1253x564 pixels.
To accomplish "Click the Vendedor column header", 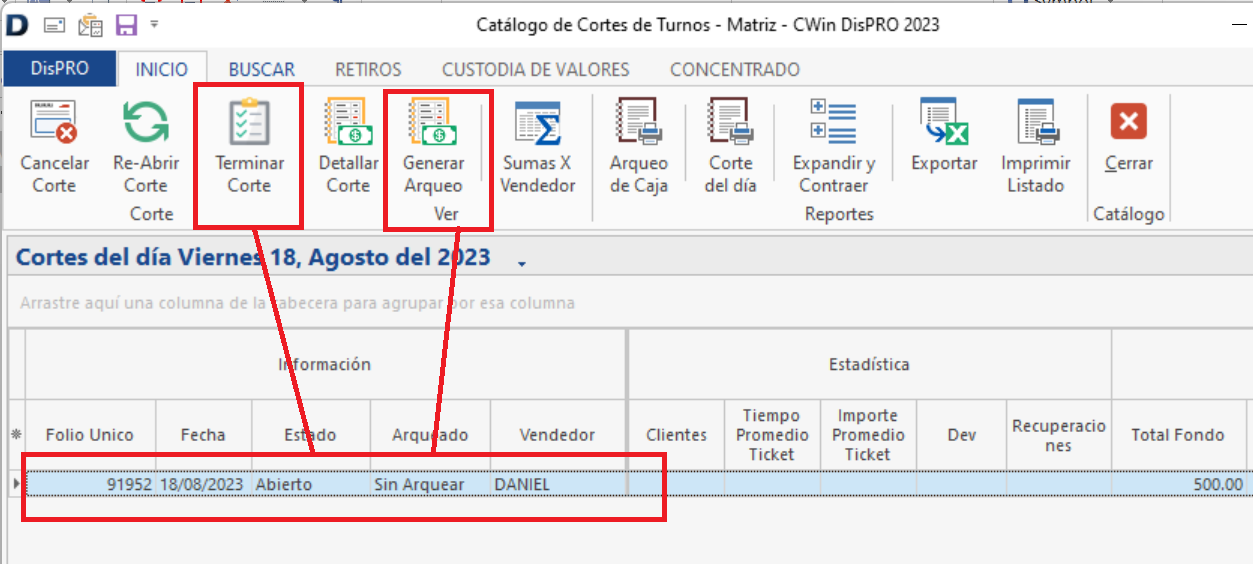I will coord(558,435).
